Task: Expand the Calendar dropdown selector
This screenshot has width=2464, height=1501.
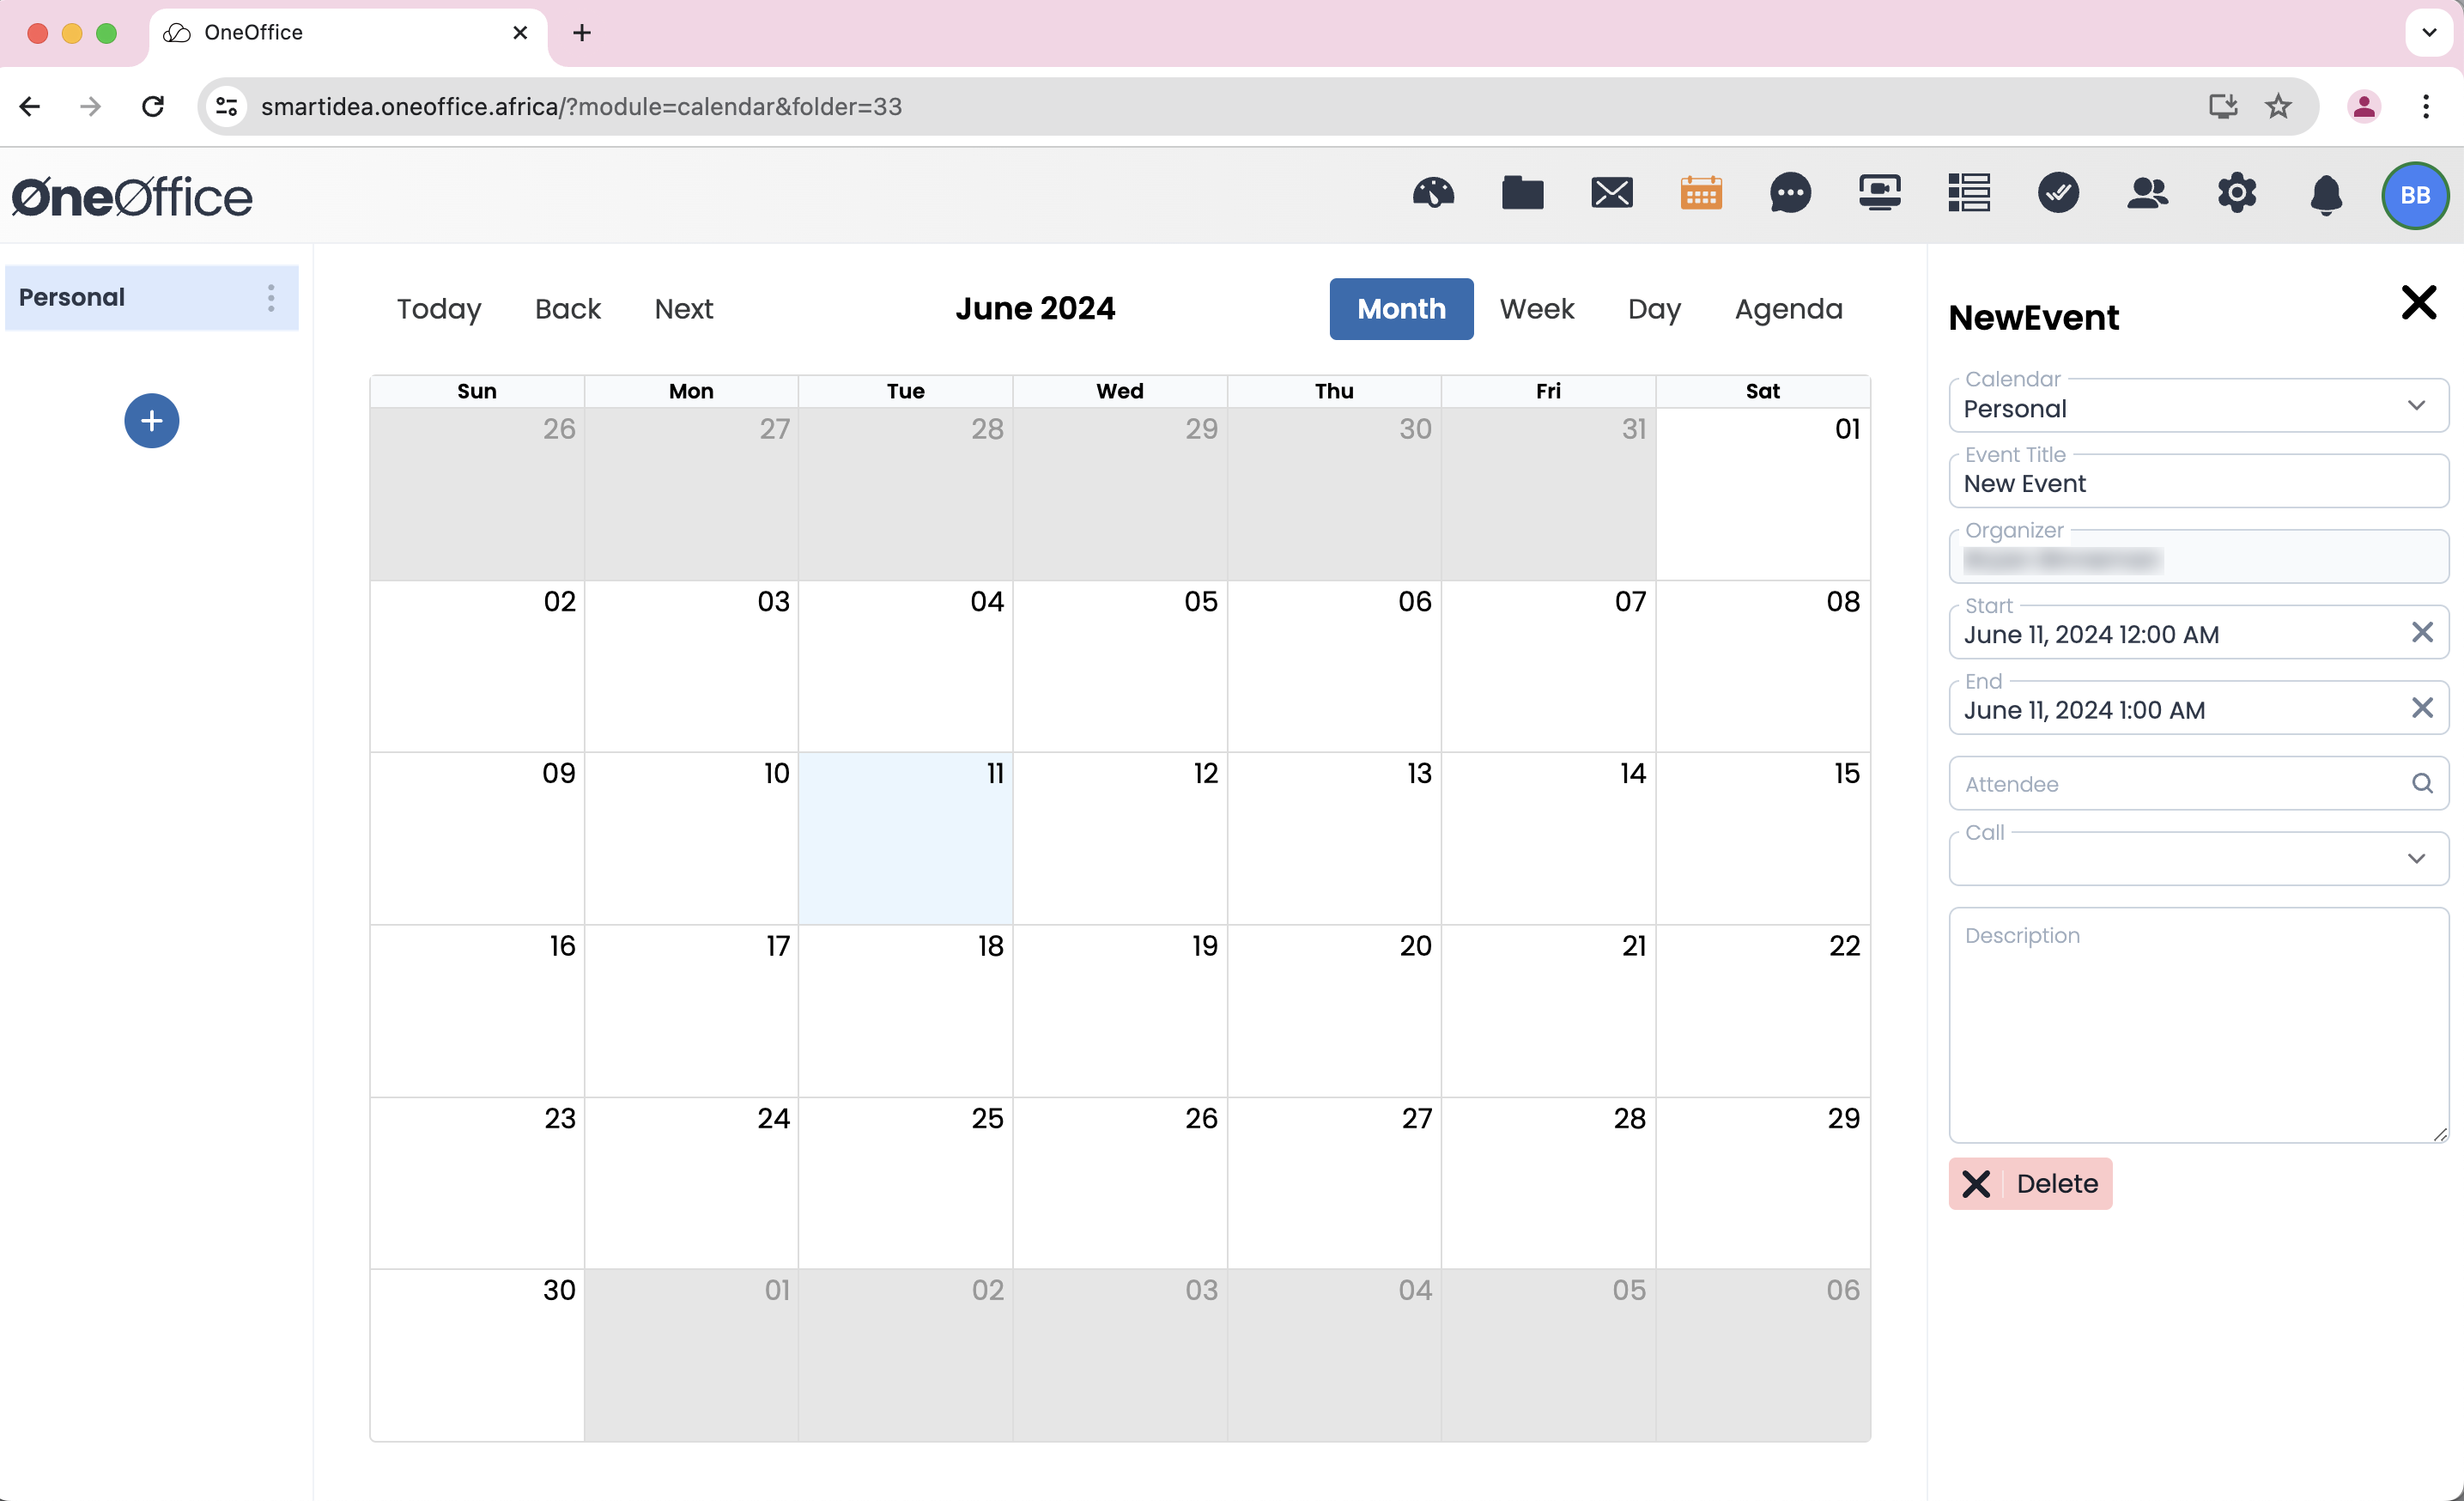Action: coord(2418,408)
